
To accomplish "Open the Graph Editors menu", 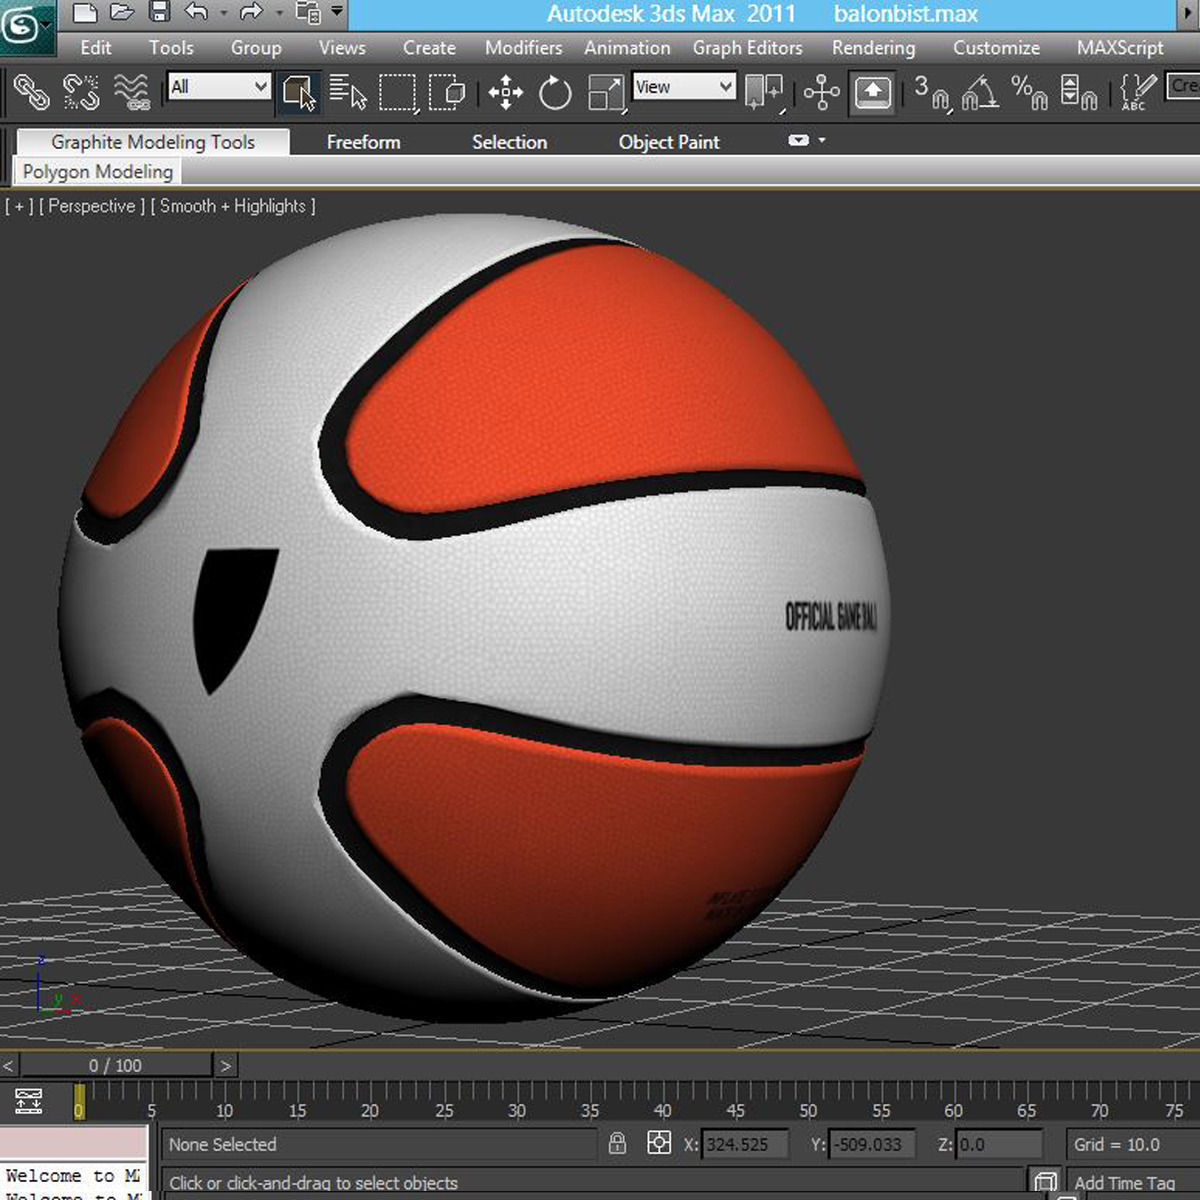I will pyautogui.click(x=747, y=47).
